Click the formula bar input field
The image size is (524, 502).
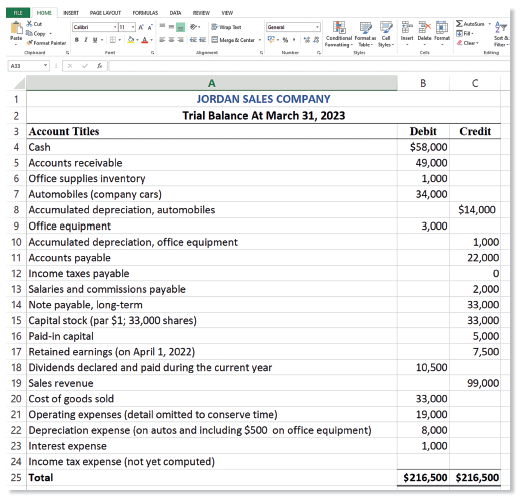309,66
